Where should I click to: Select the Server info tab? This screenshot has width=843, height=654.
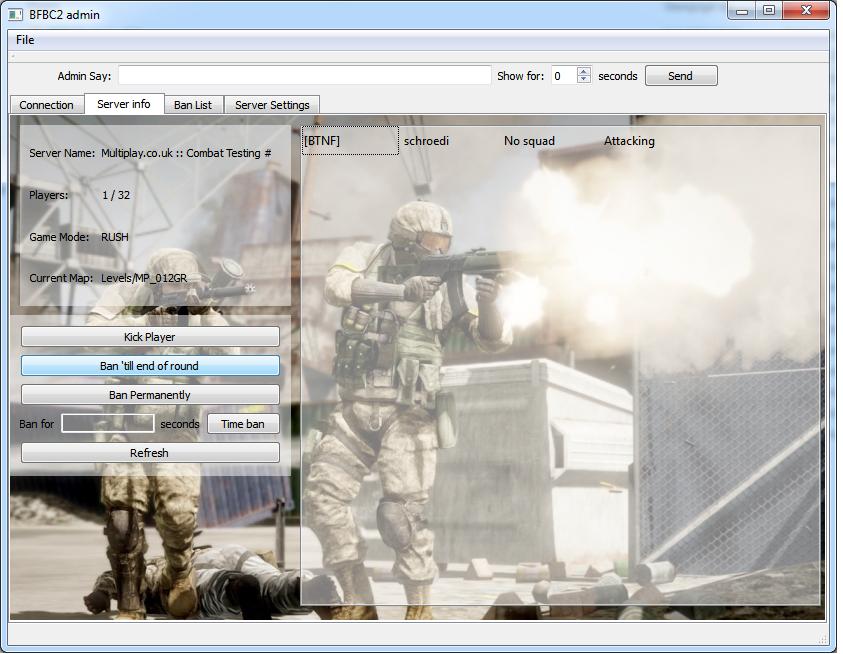click(x=124, y=104)
